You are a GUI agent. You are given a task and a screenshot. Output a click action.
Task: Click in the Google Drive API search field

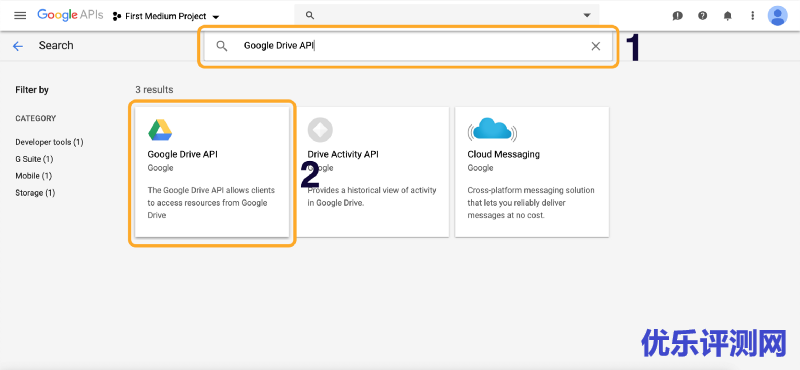[408, 46]
